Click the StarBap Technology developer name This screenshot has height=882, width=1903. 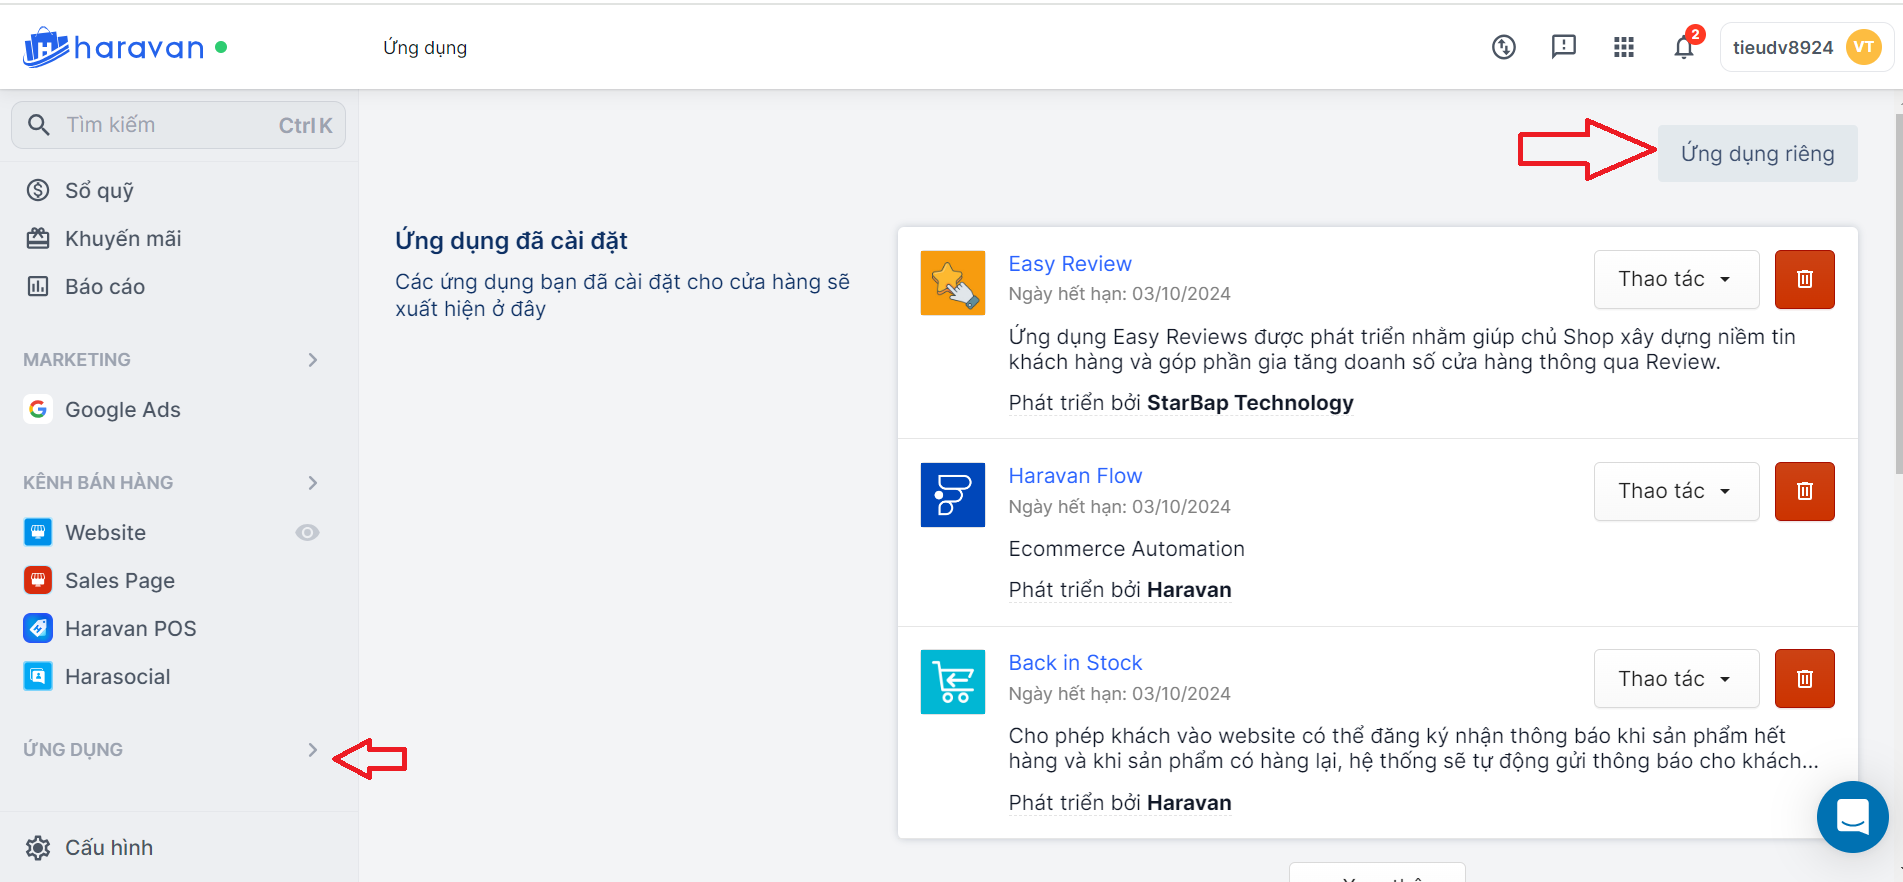pos(1250,402)
